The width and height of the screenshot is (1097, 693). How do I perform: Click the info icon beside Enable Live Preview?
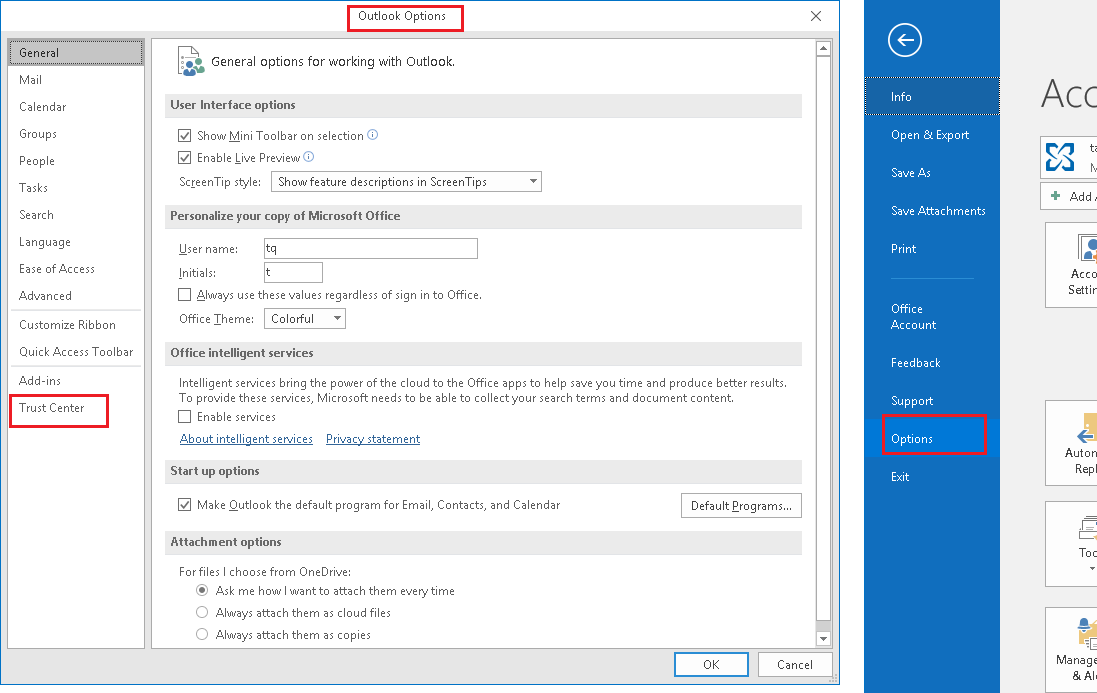point(309,157)
